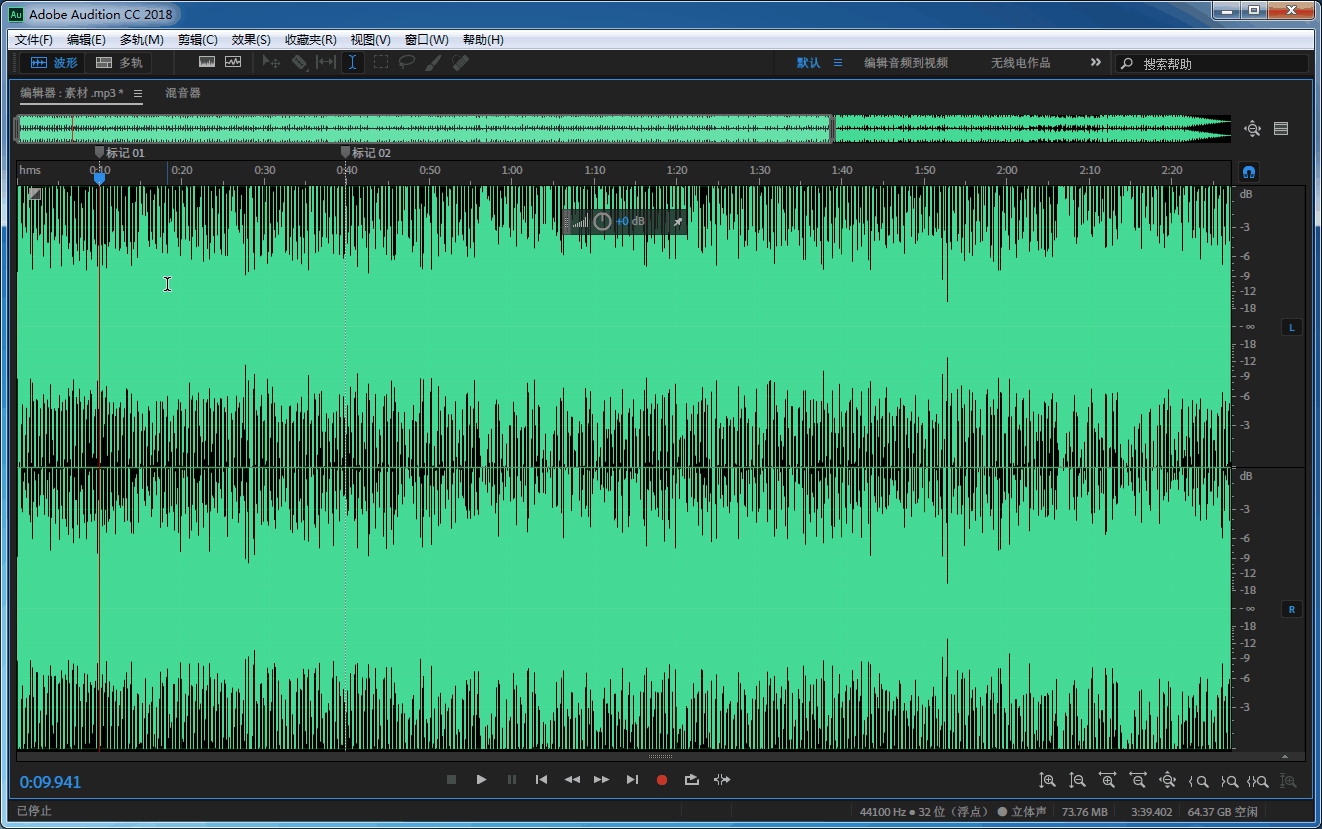Image resolution: width=1322 pixels, height=829 pixels.
Task: Select the 编辑器: 素材.mp3 tab
Action: tap(72, 93)
